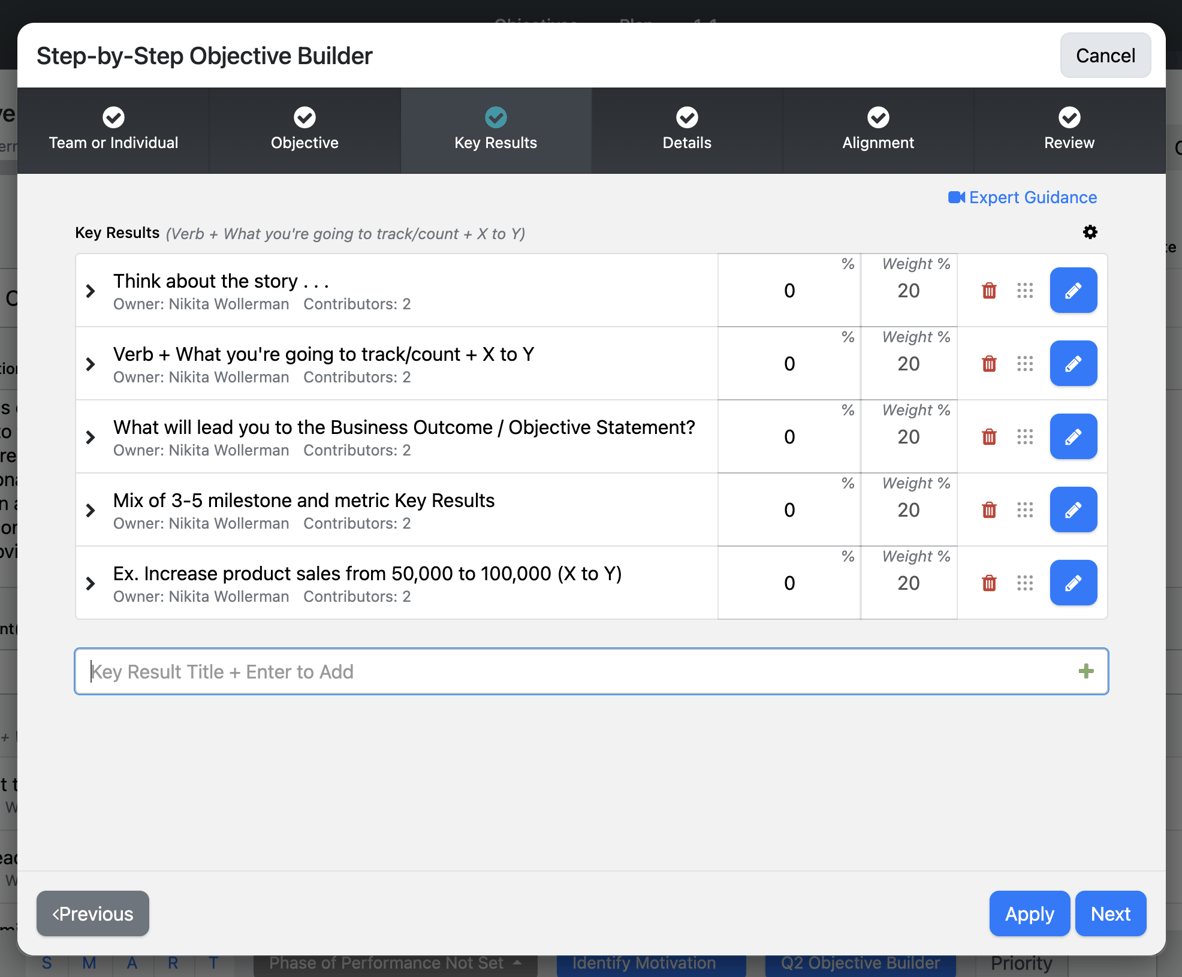This screenshot has width=1182, height=977.
Task: Grab the reorder handle for 'Think about the story'
Action: tap(1024, 290)
